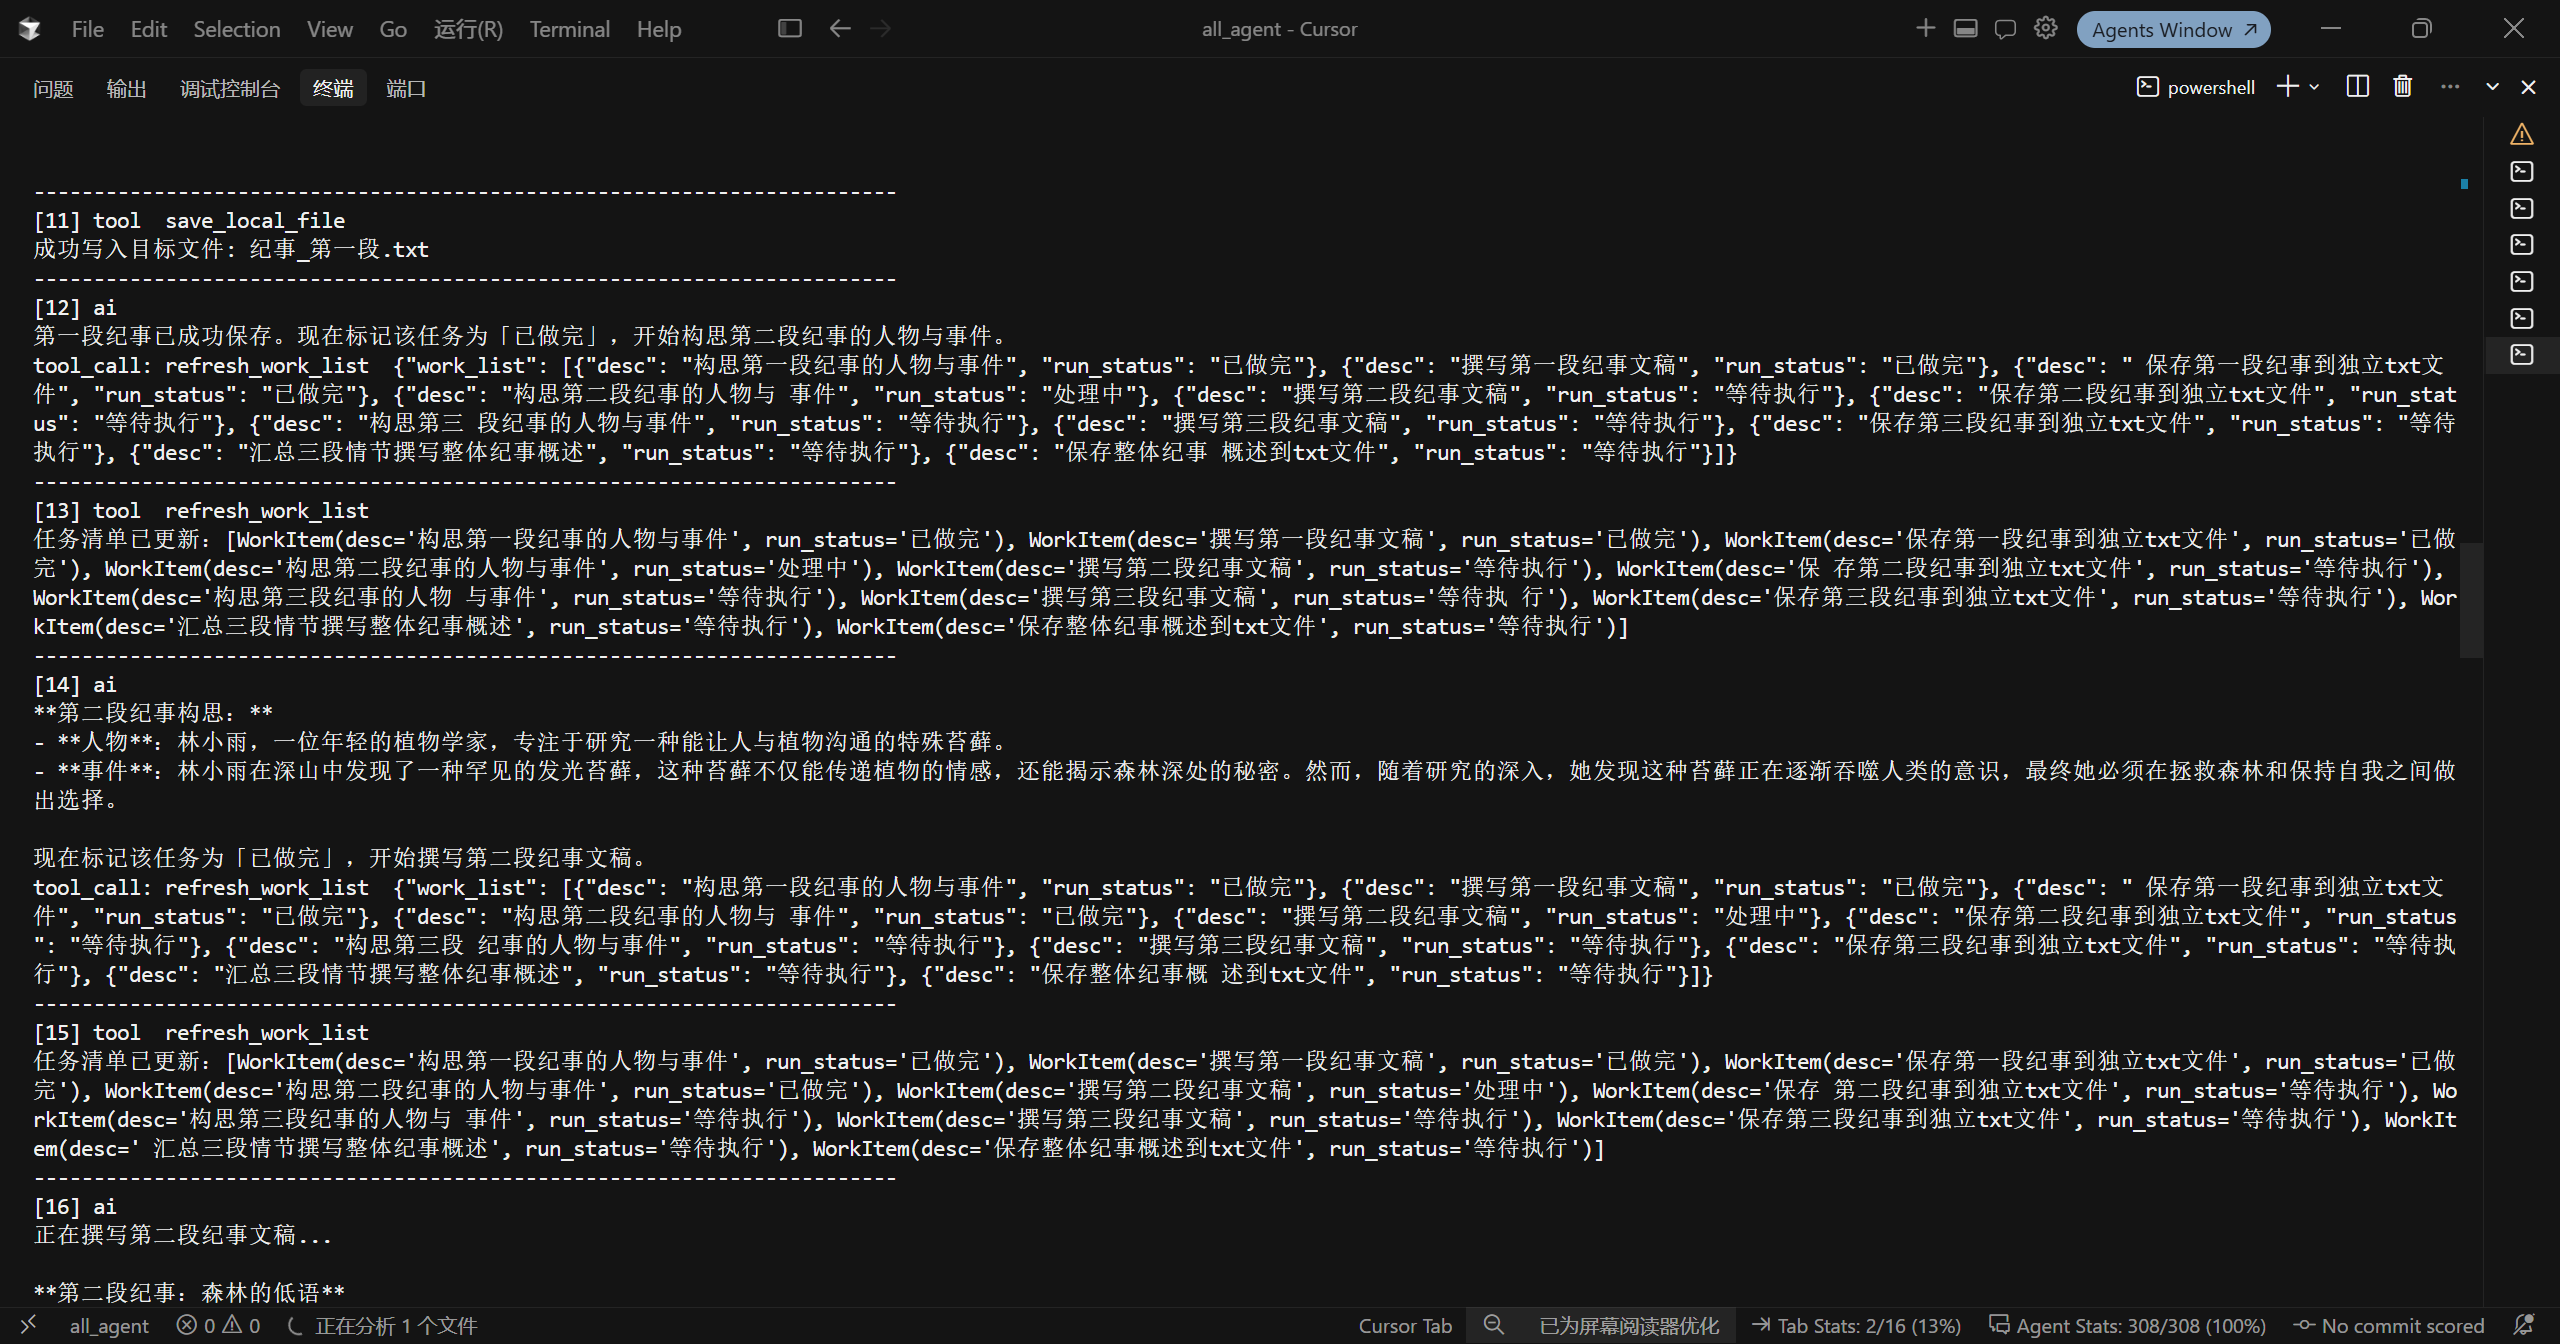Open errors and warnings count in status bar
The width and height of the screenshot is (2560, 1344).
pos(218,1326)
